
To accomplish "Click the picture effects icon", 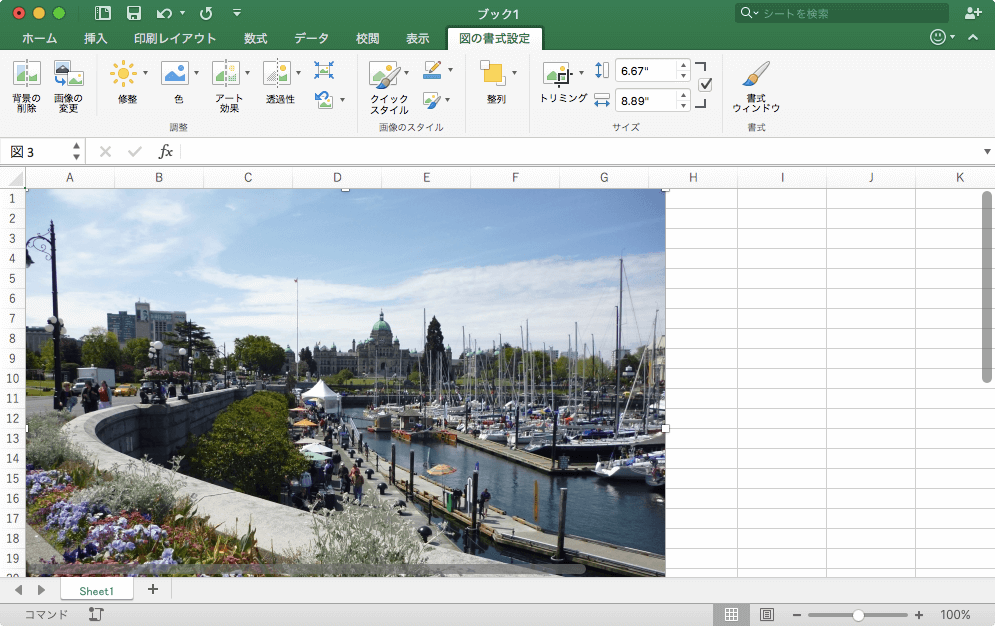I will [432, 100].
